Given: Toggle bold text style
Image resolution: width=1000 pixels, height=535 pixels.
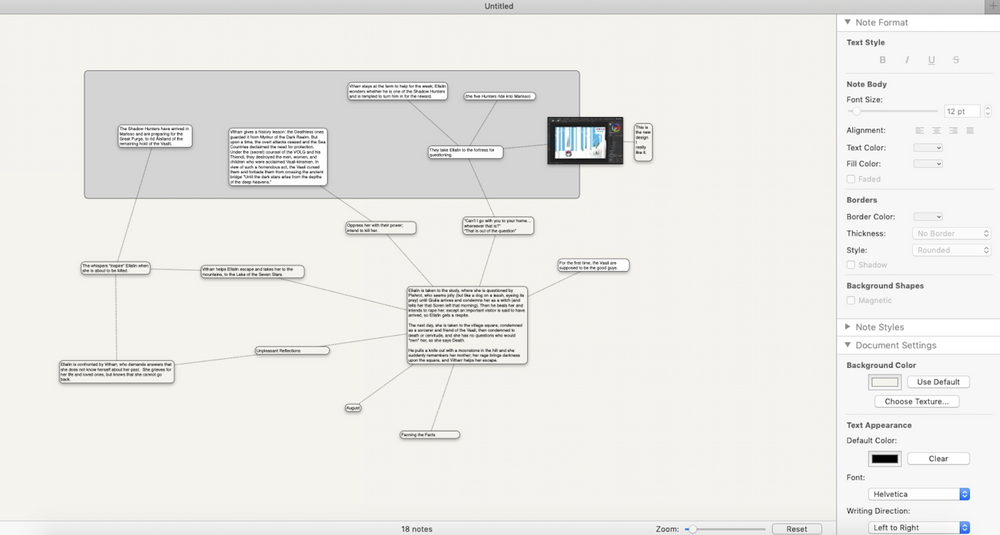Looking at the screenshot, I should coord(882,60).
